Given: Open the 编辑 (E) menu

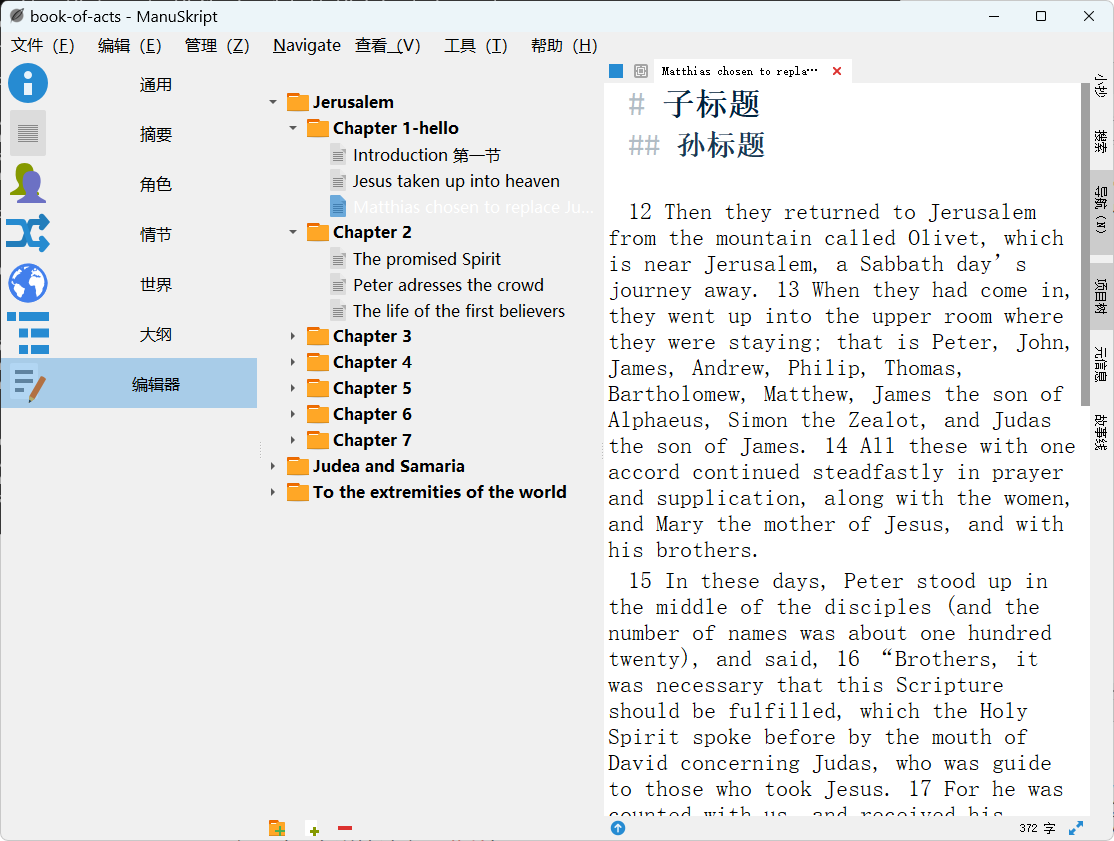Looking at the screenshot, I should point(129,45).
